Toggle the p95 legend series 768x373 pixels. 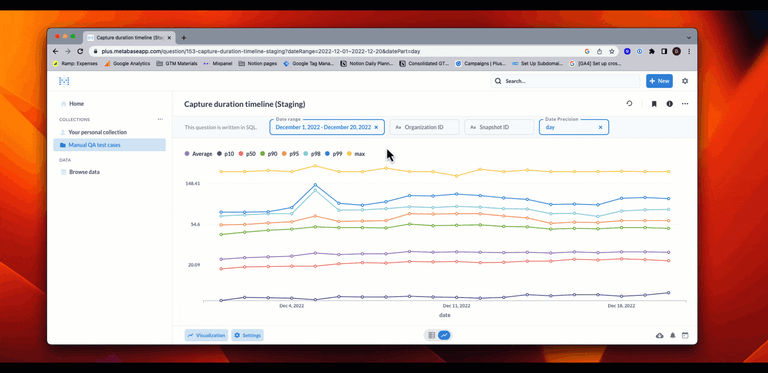[290, 154]
